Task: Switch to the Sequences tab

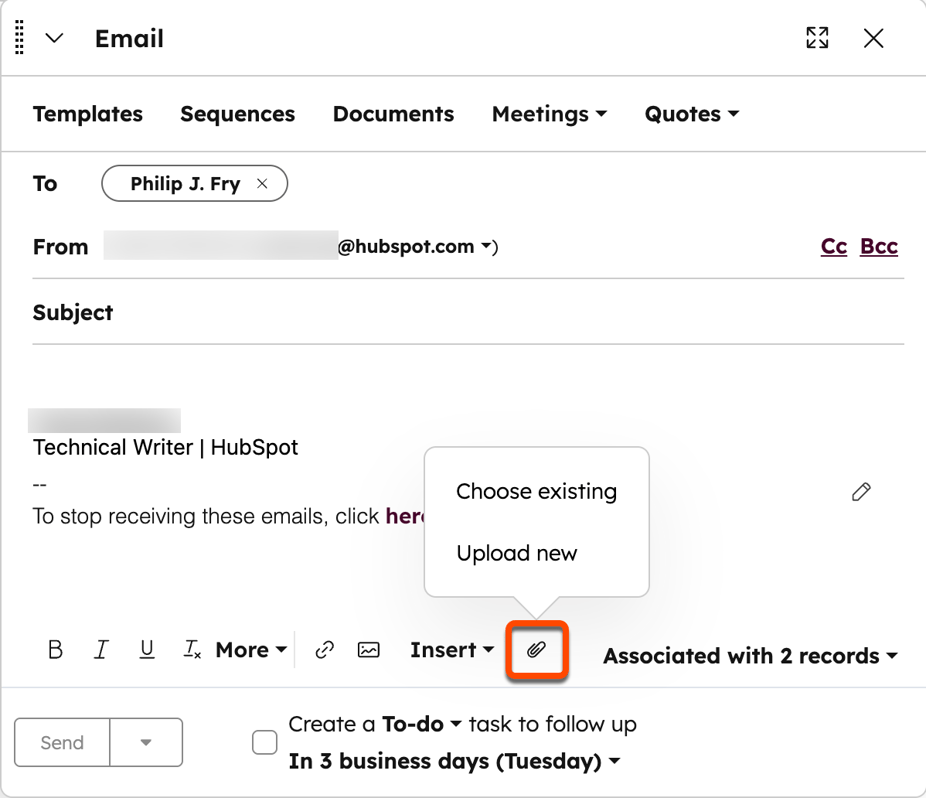Action: [237, 114]
